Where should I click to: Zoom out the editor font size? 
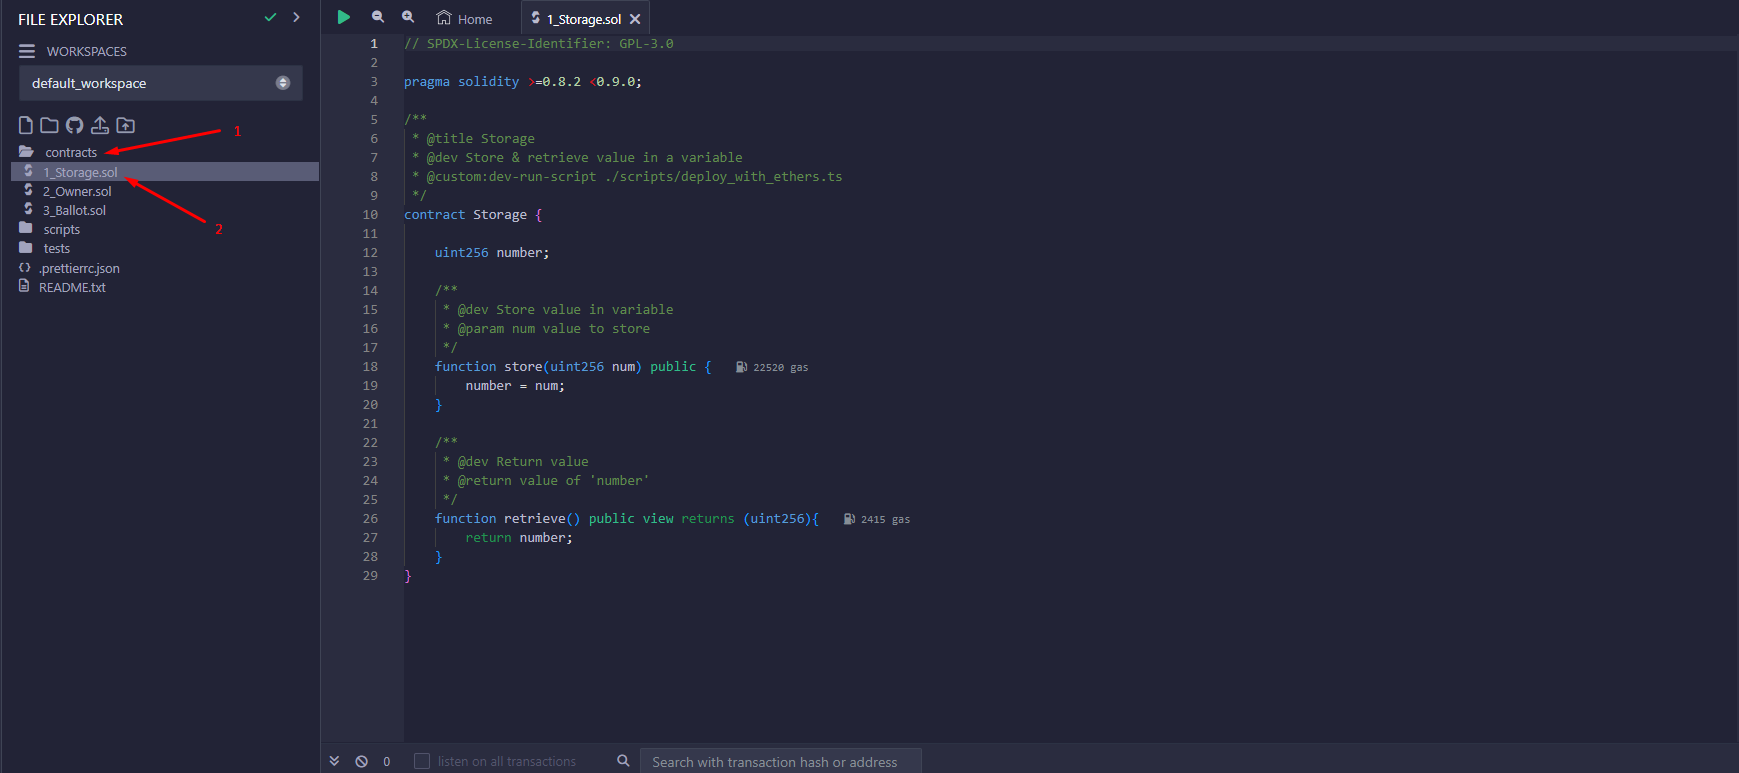377,17
